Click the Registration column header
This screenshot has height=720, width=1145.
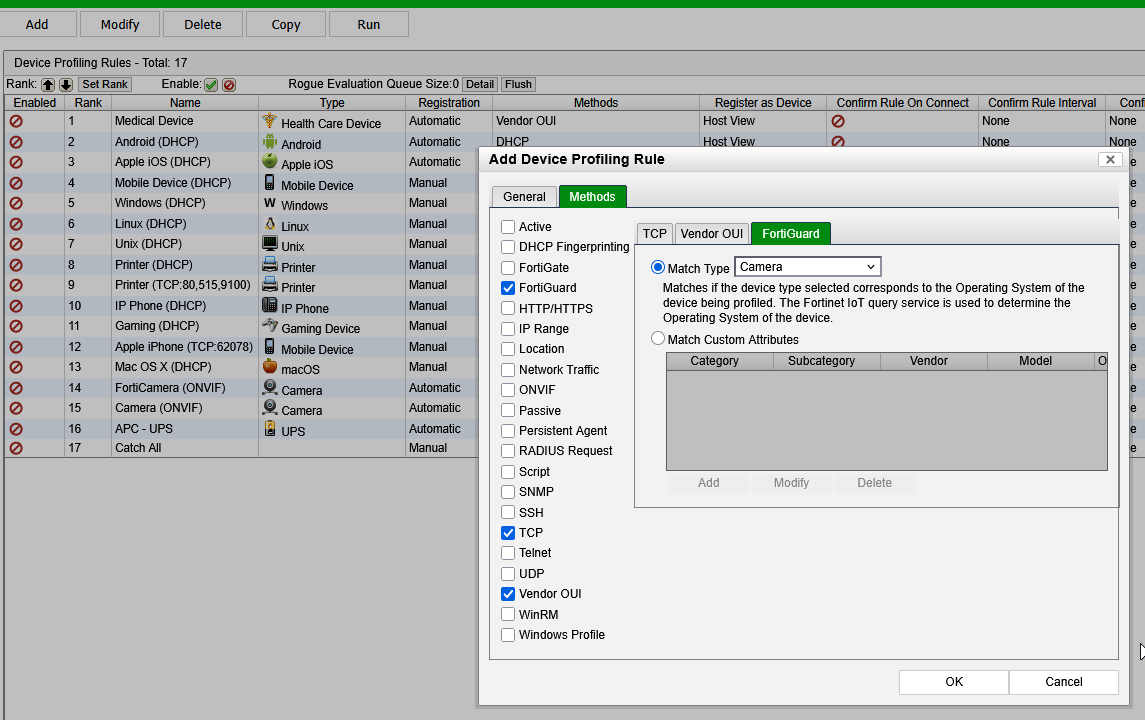click(448, 103)
